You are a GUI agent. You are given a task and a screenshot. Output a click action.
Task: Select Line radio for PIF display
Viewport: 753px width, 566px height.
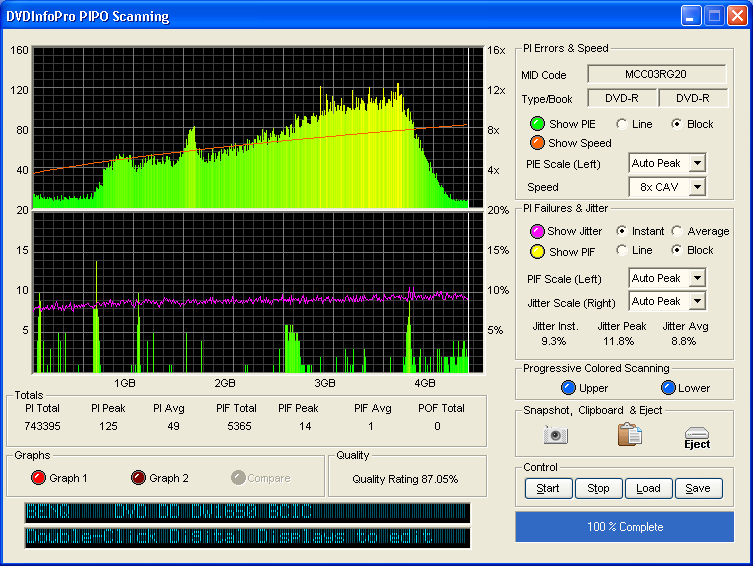[x=622, y=250]
